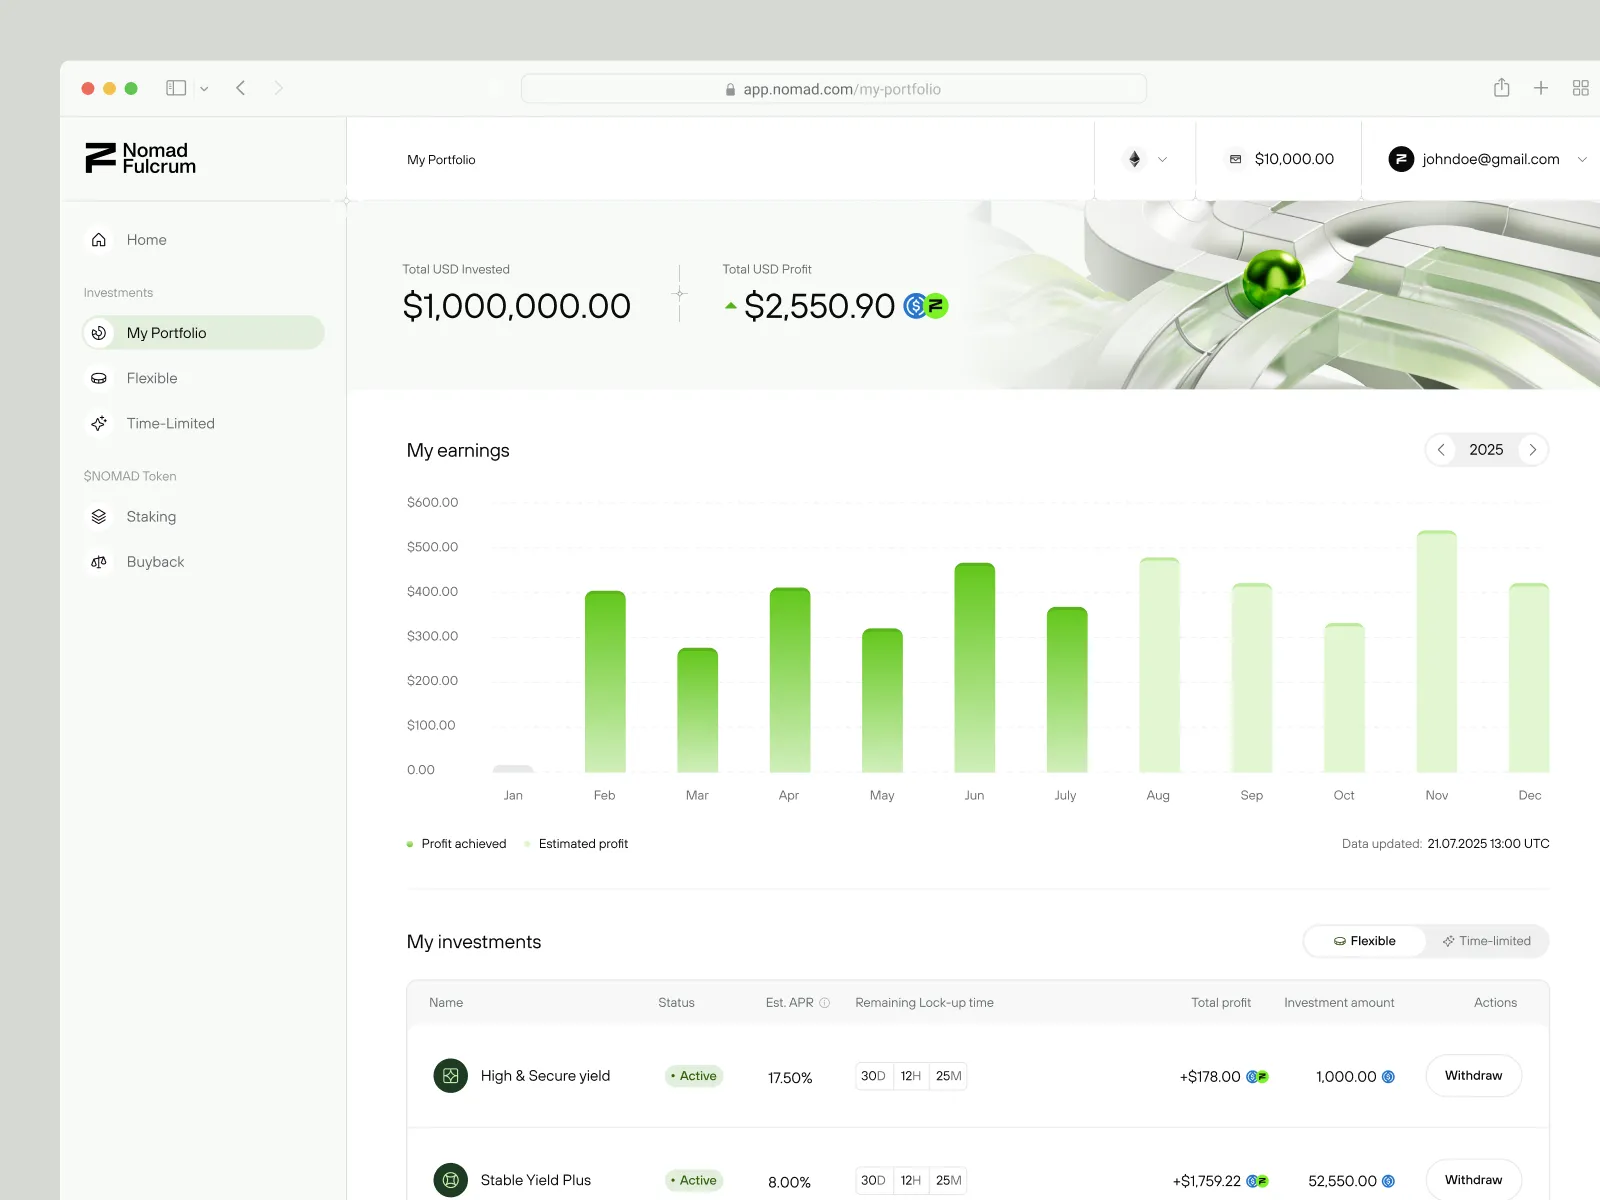Click the Est. APR info icon
This screenshot has height=1200, width=1600.
point(825,1003)
